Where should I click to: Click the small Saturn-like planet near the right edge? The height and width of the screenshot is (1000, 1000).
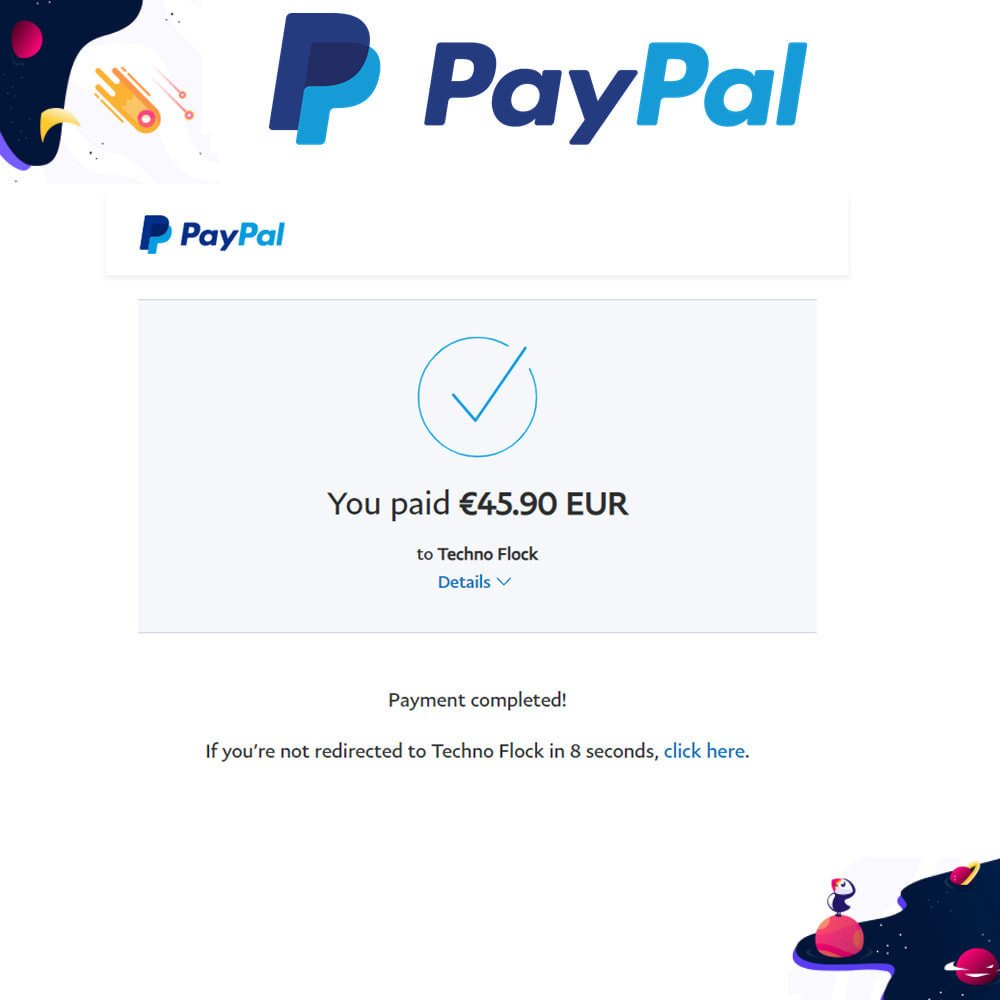pos(964,873)
